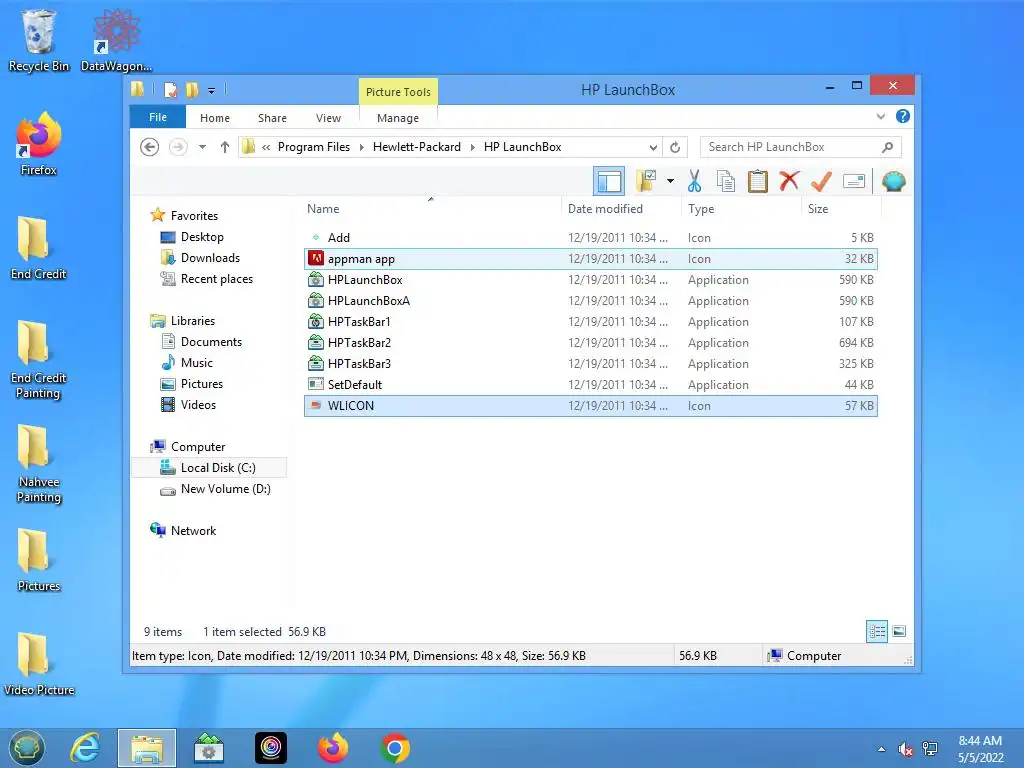Select the HPLaunchBoxA application file

(x=590, y=300)
